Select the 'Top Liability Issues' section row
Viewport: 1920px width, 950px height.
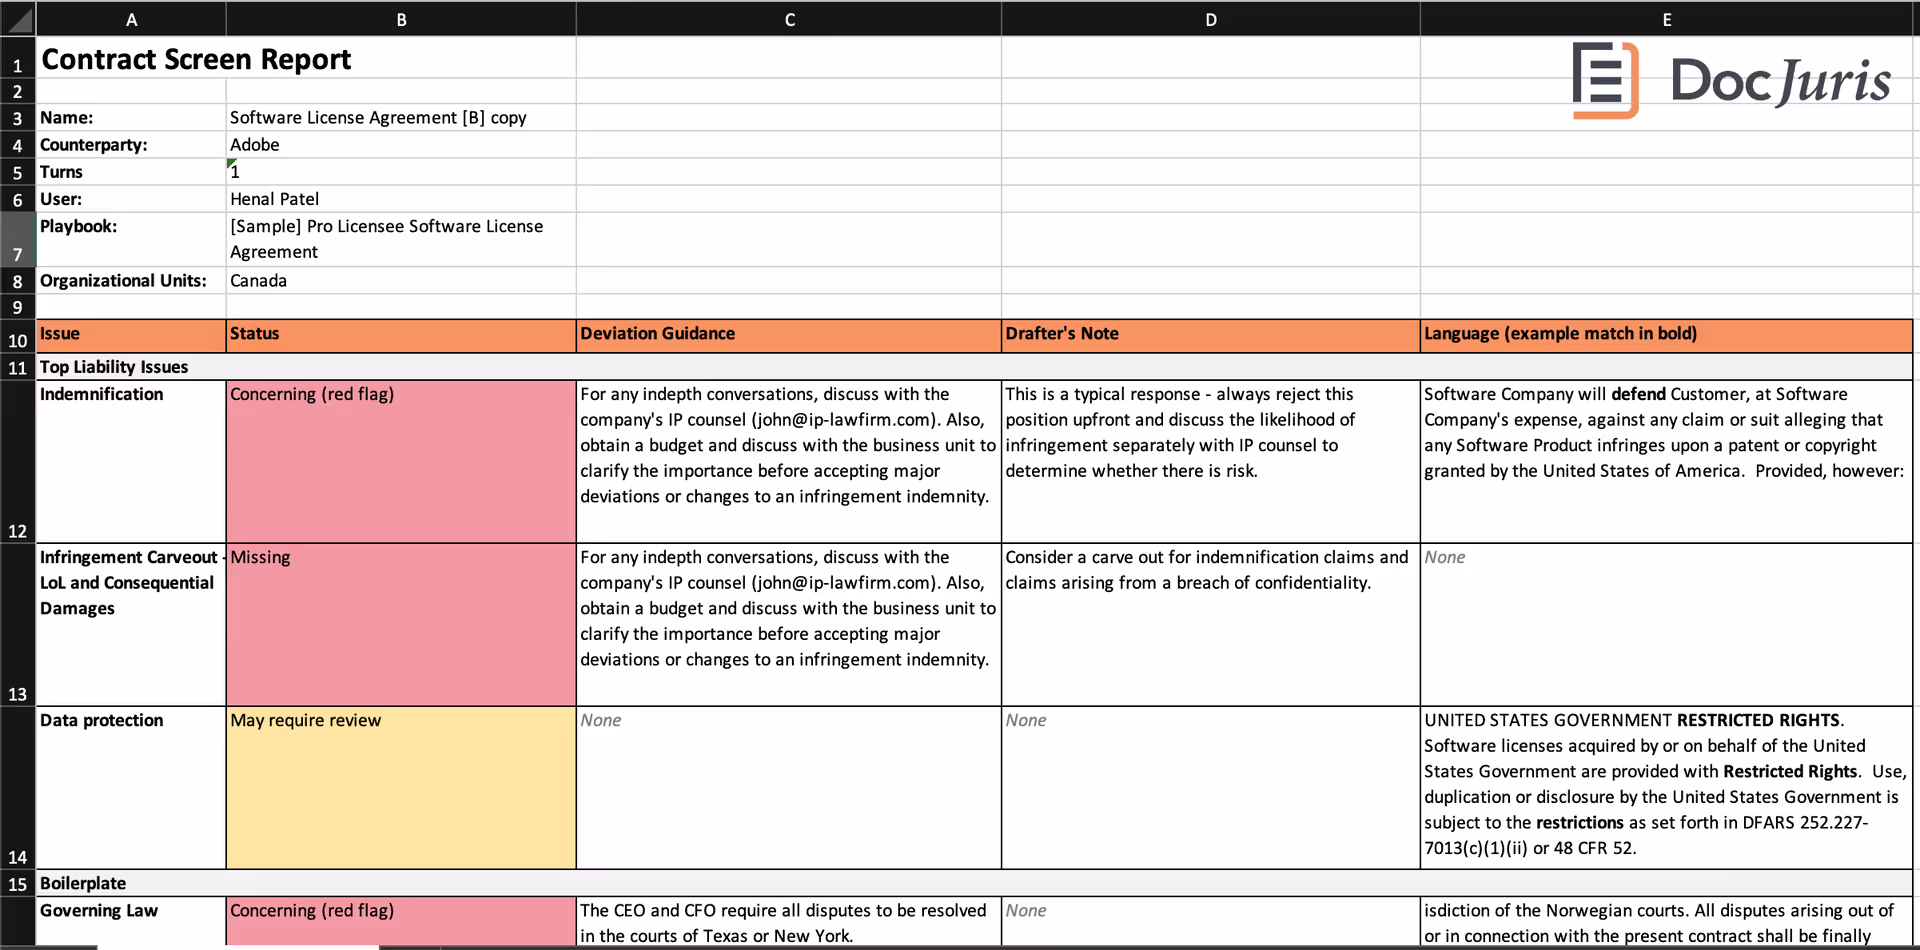coord(974,367)
